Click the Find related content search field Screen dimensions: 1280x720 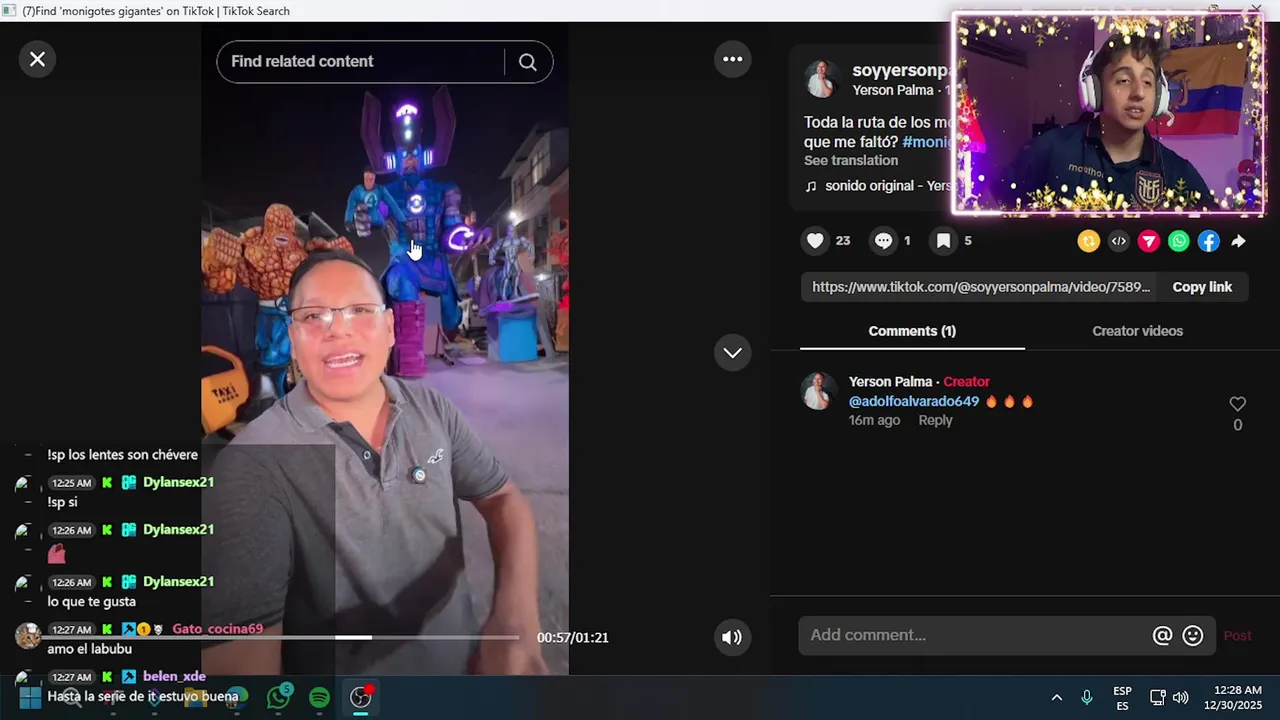tap(362, 62)
